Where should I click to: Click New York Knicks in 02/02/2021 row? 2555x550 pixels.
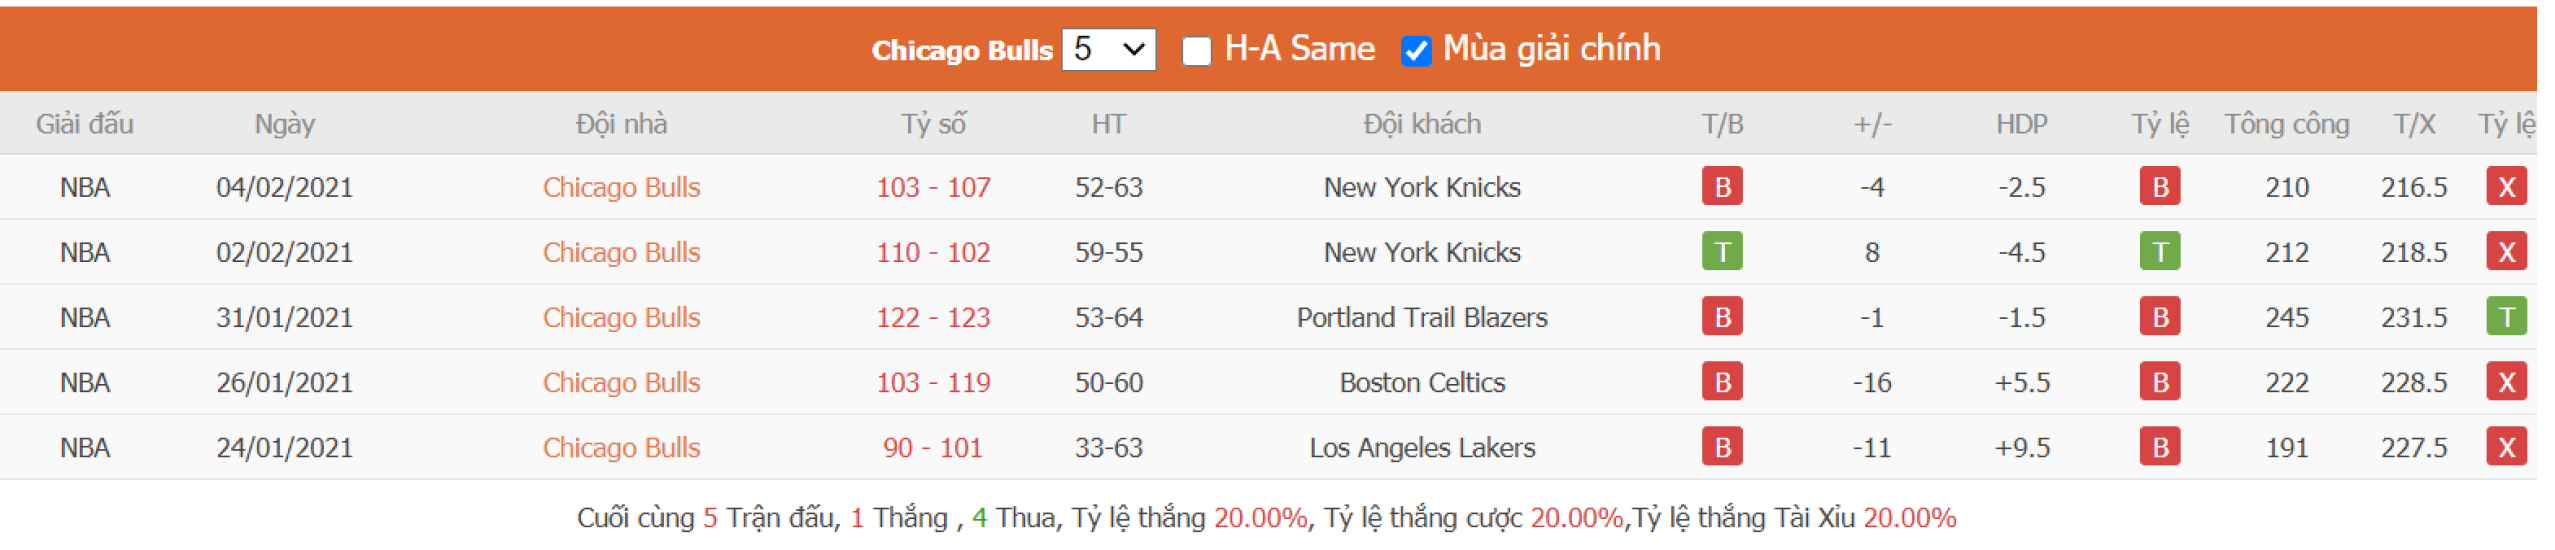[x=1421, y=252]
